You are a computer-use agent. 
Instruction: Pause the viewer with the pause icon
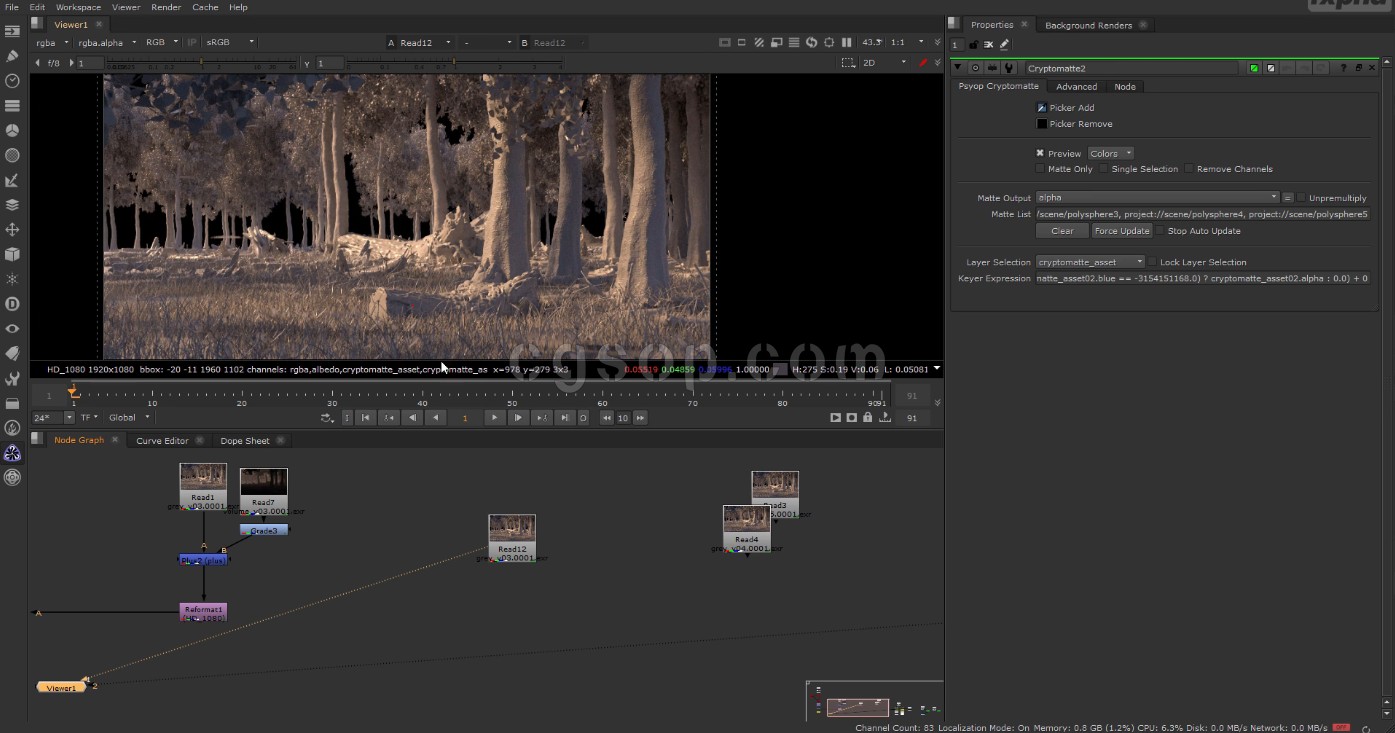846,43
